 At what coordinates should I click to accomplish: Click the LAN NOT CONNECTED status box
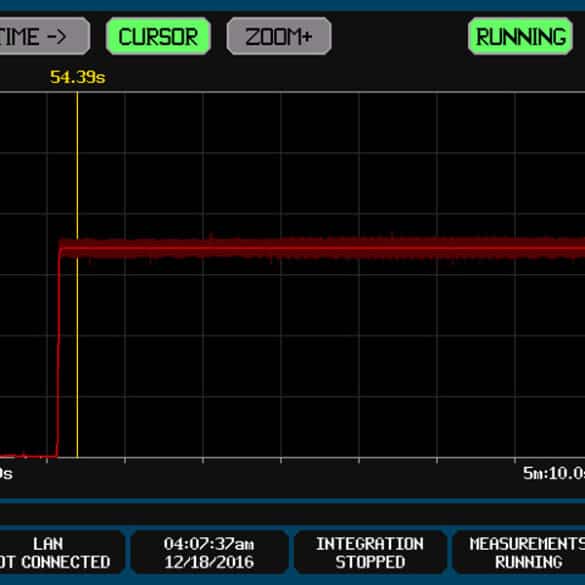(62, 552)
